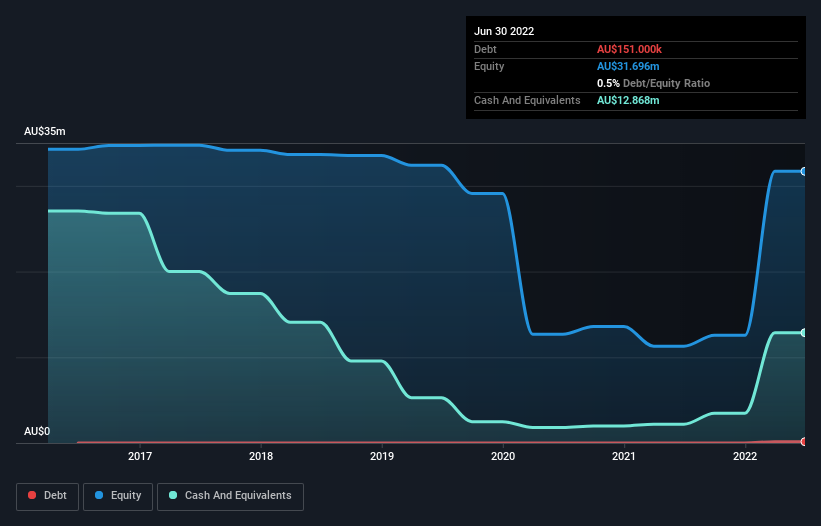Click the 2017 x-axis label
The image size is (821, 526).
coord(140,456)
